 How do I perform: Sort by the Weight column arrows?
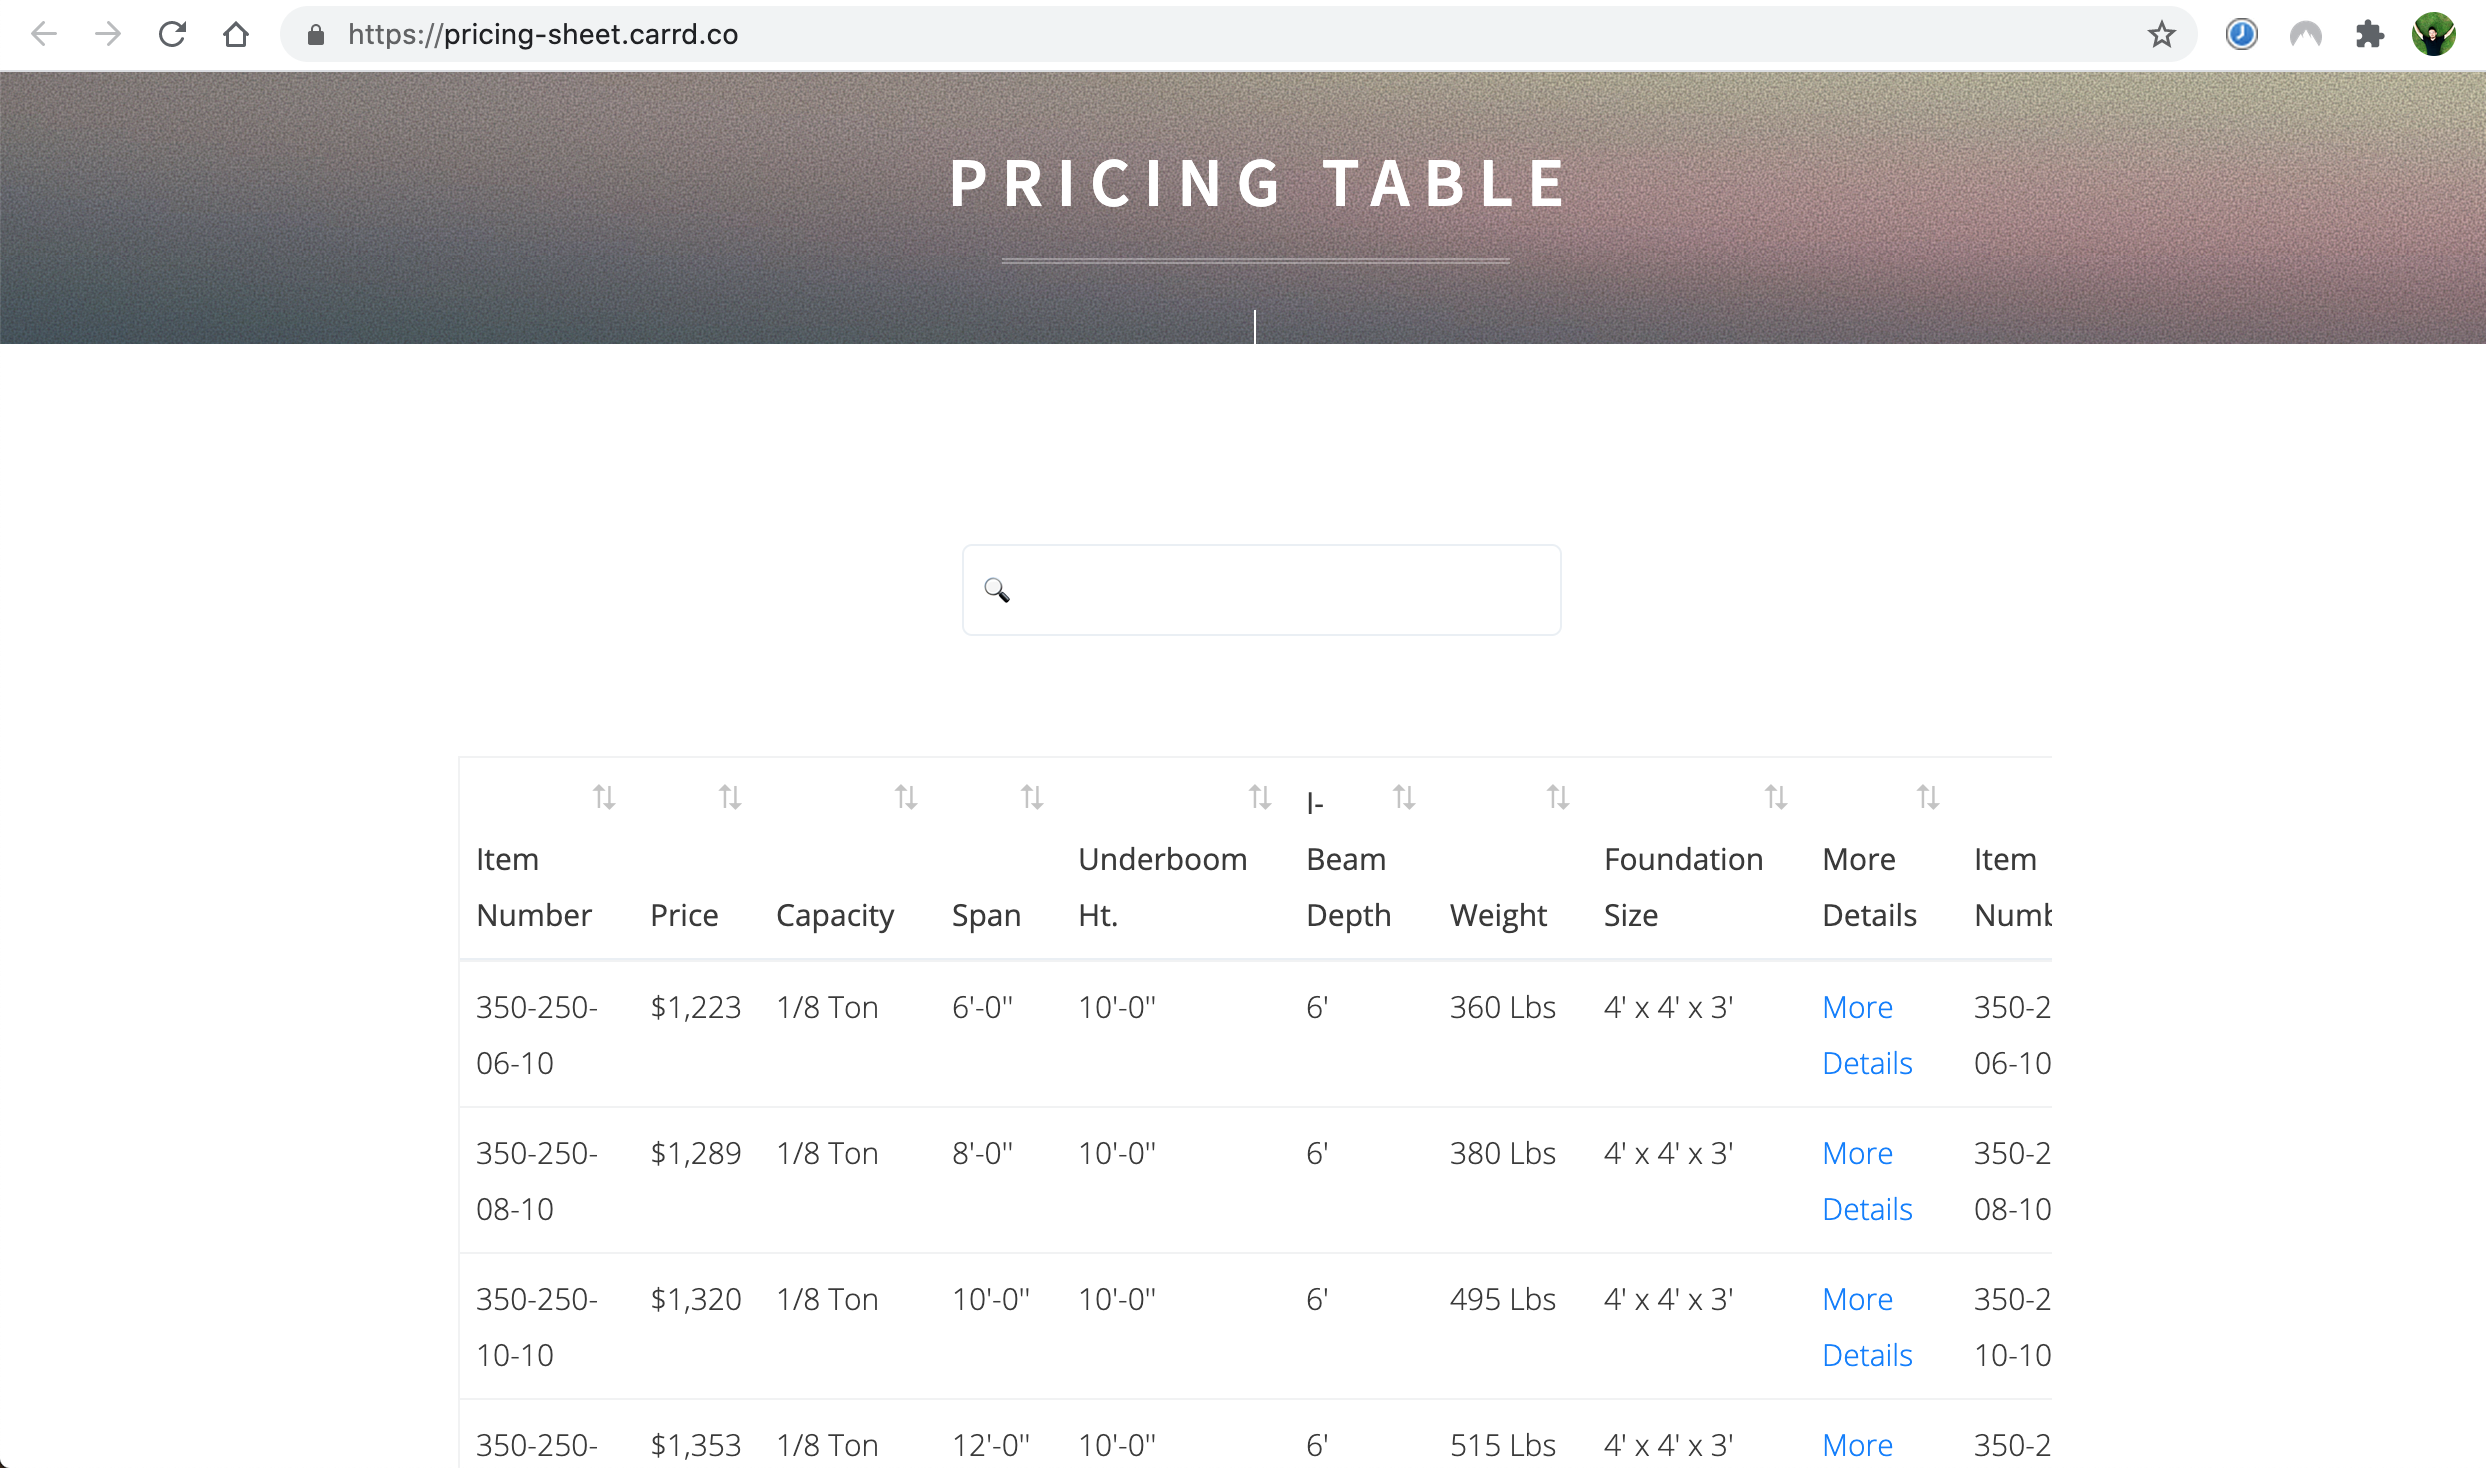click(x=1558, y=797)
